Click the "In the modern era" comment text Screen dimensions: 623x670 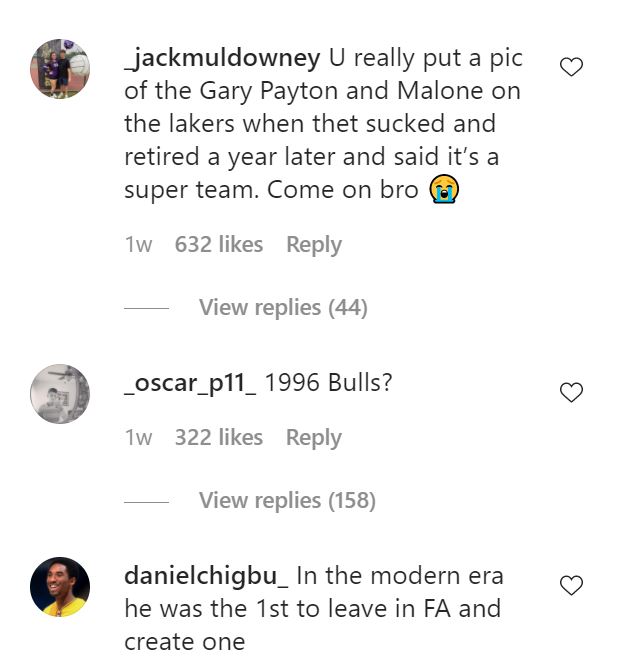(400, 576)
